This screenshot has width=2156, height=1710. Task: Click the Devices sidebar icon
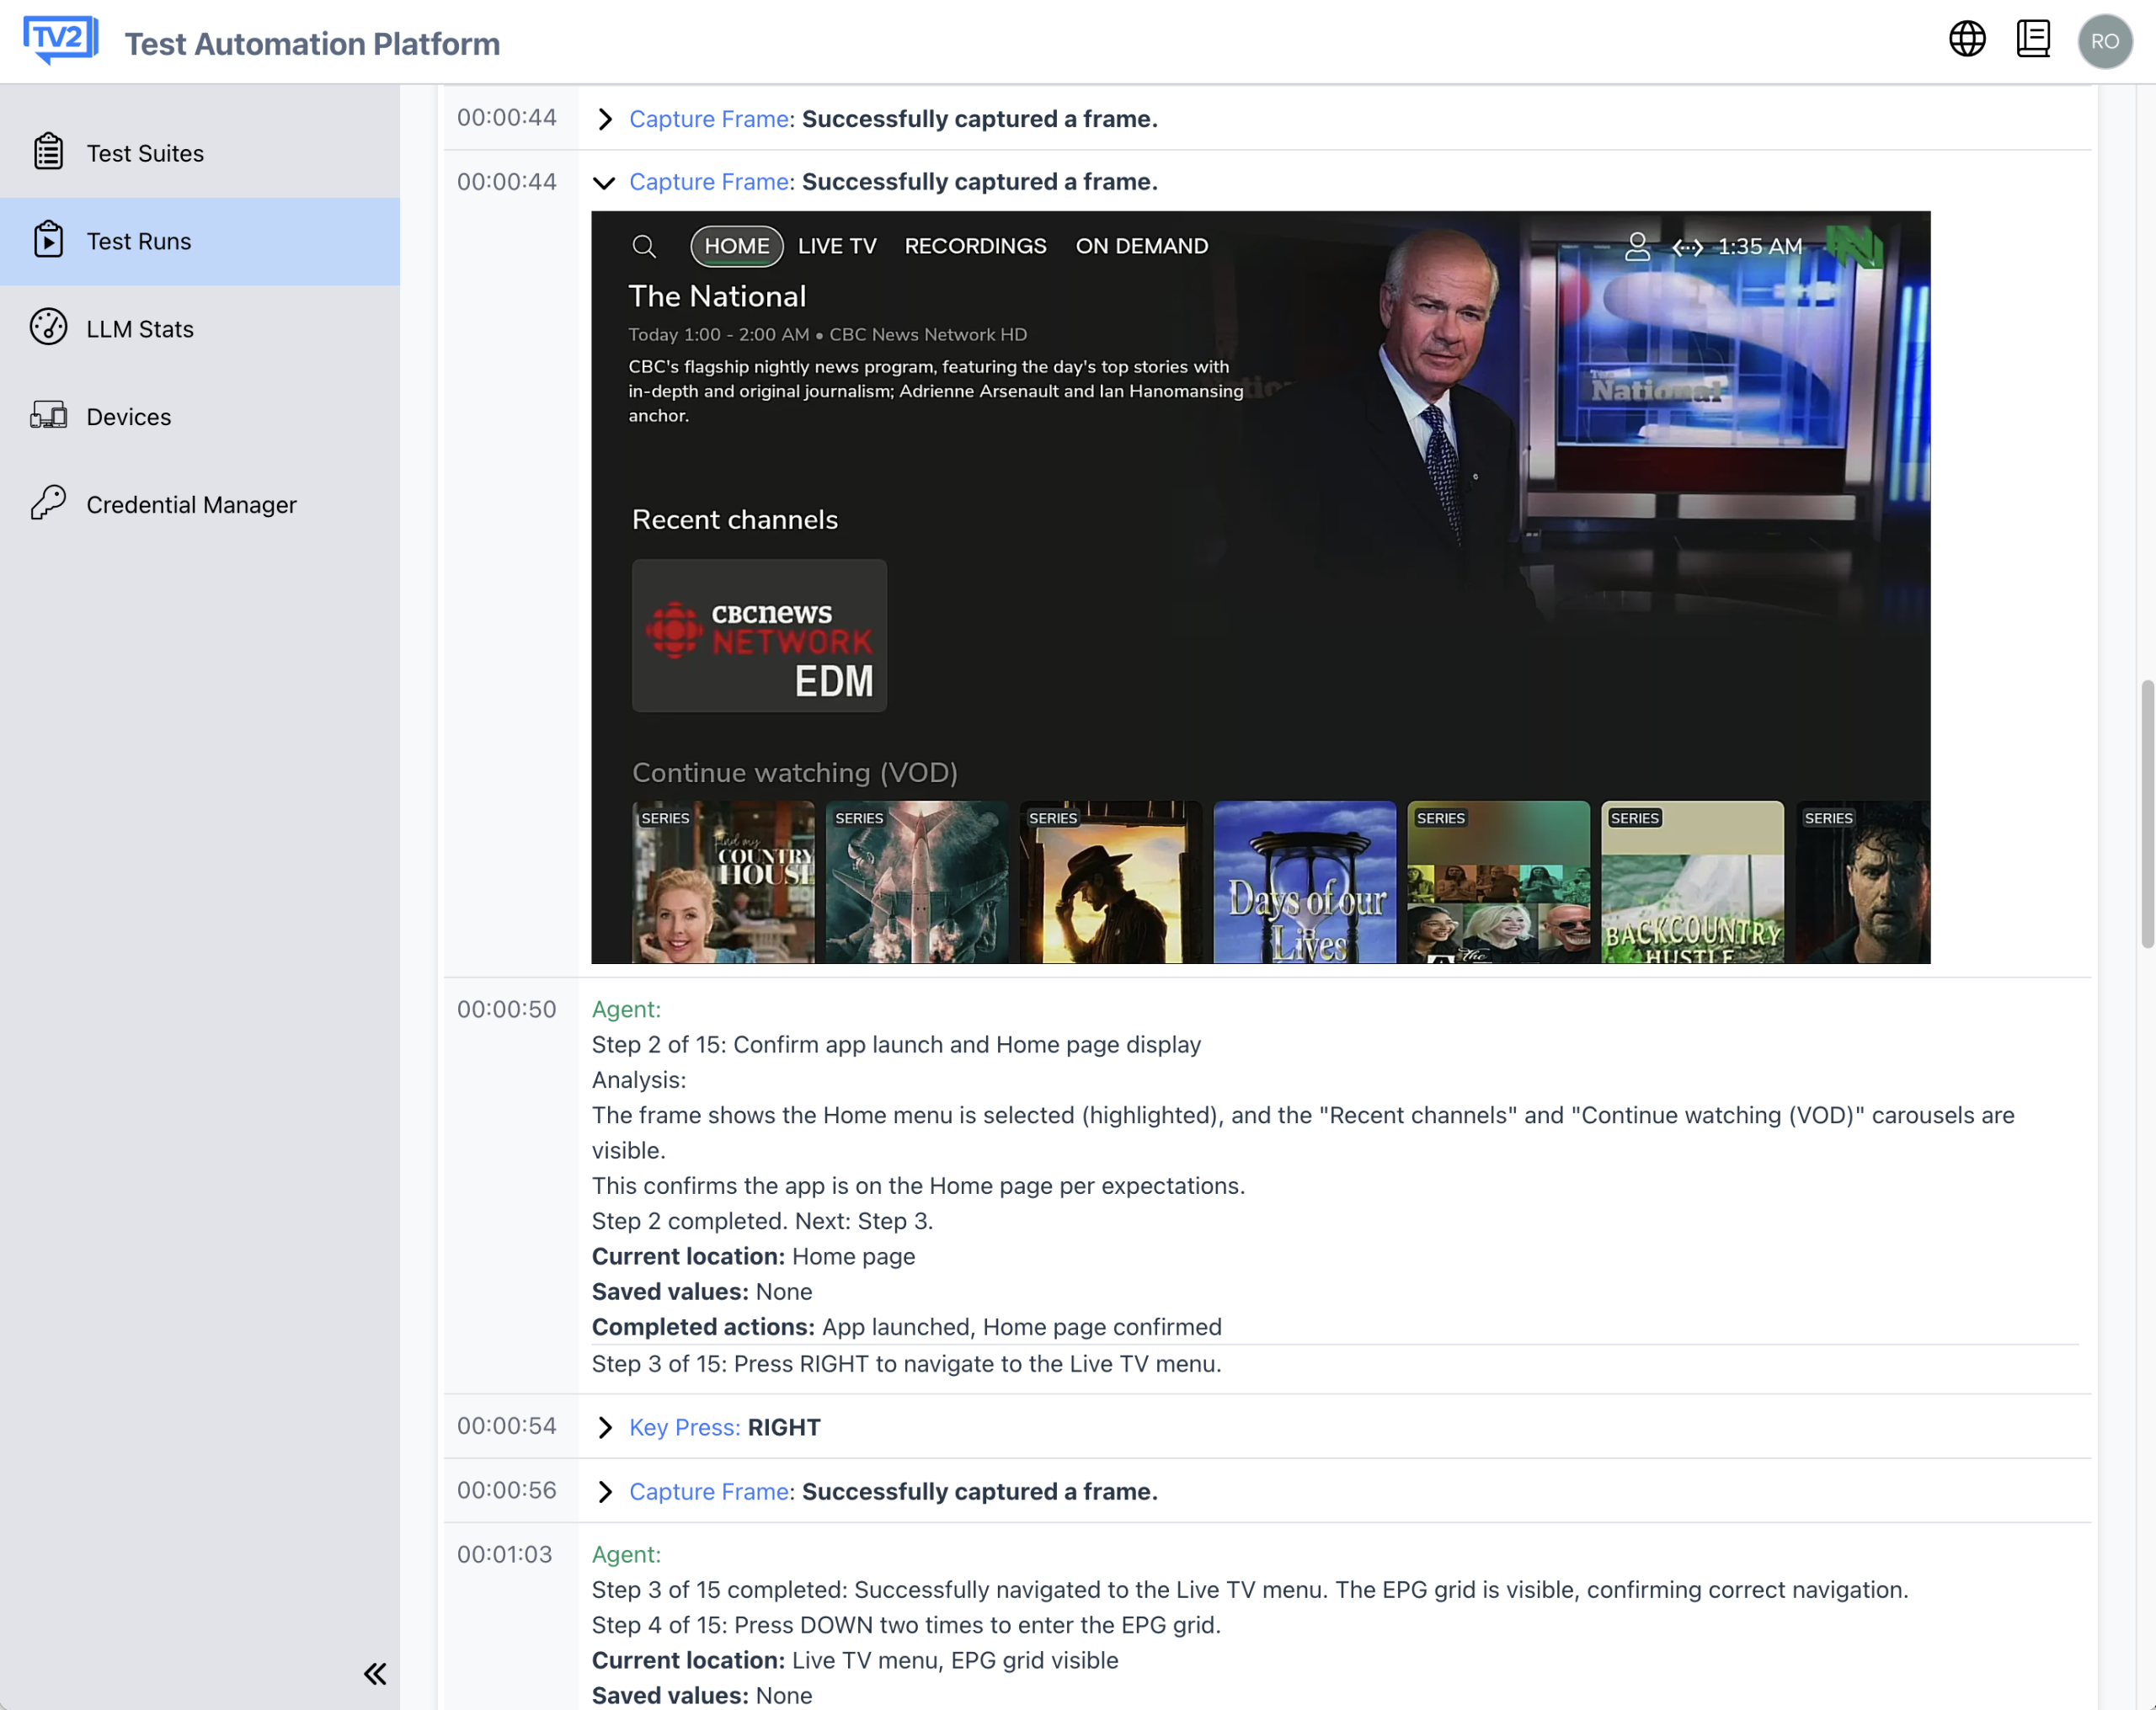click(x=48, y=416)
